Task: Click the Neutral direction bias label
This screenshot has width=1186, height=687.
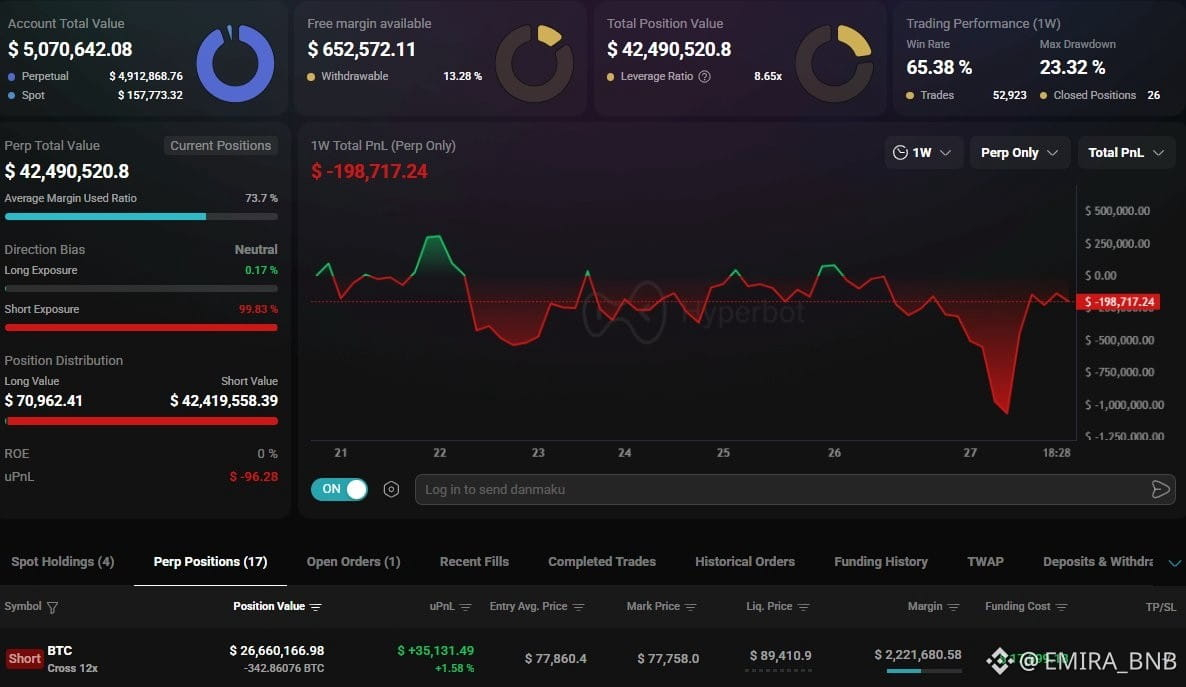Action: [x=256, y=250]
